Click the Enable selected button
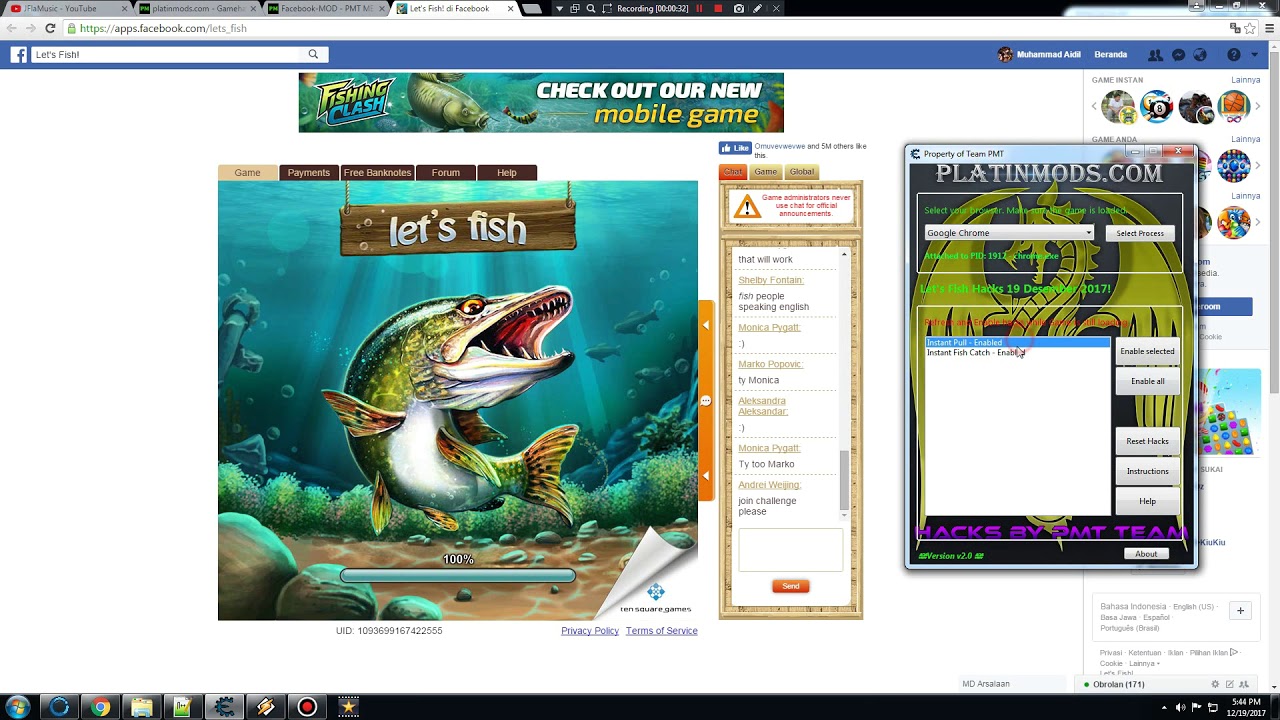The height and width of the screenshot is (720, 1280). point(1147,351)
